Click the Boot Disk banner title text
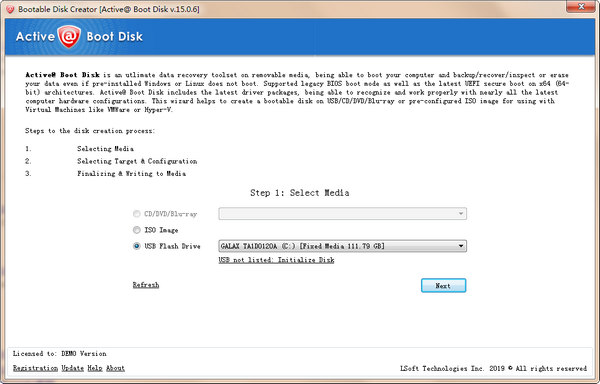600x384 pixels. 115,37
